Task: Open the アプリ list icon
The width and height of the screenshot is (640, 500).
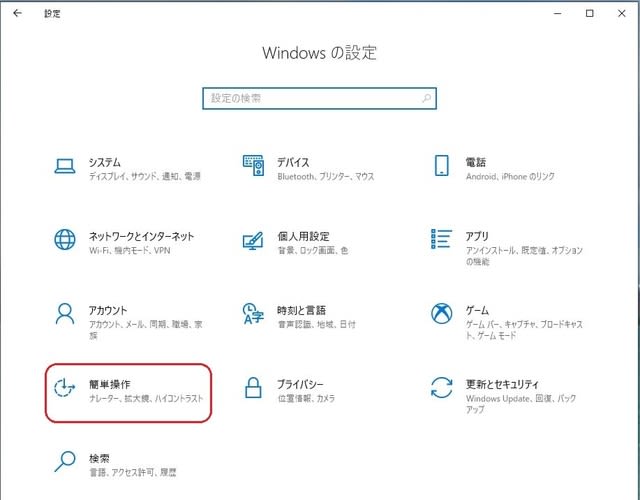Action: (442, 239)
